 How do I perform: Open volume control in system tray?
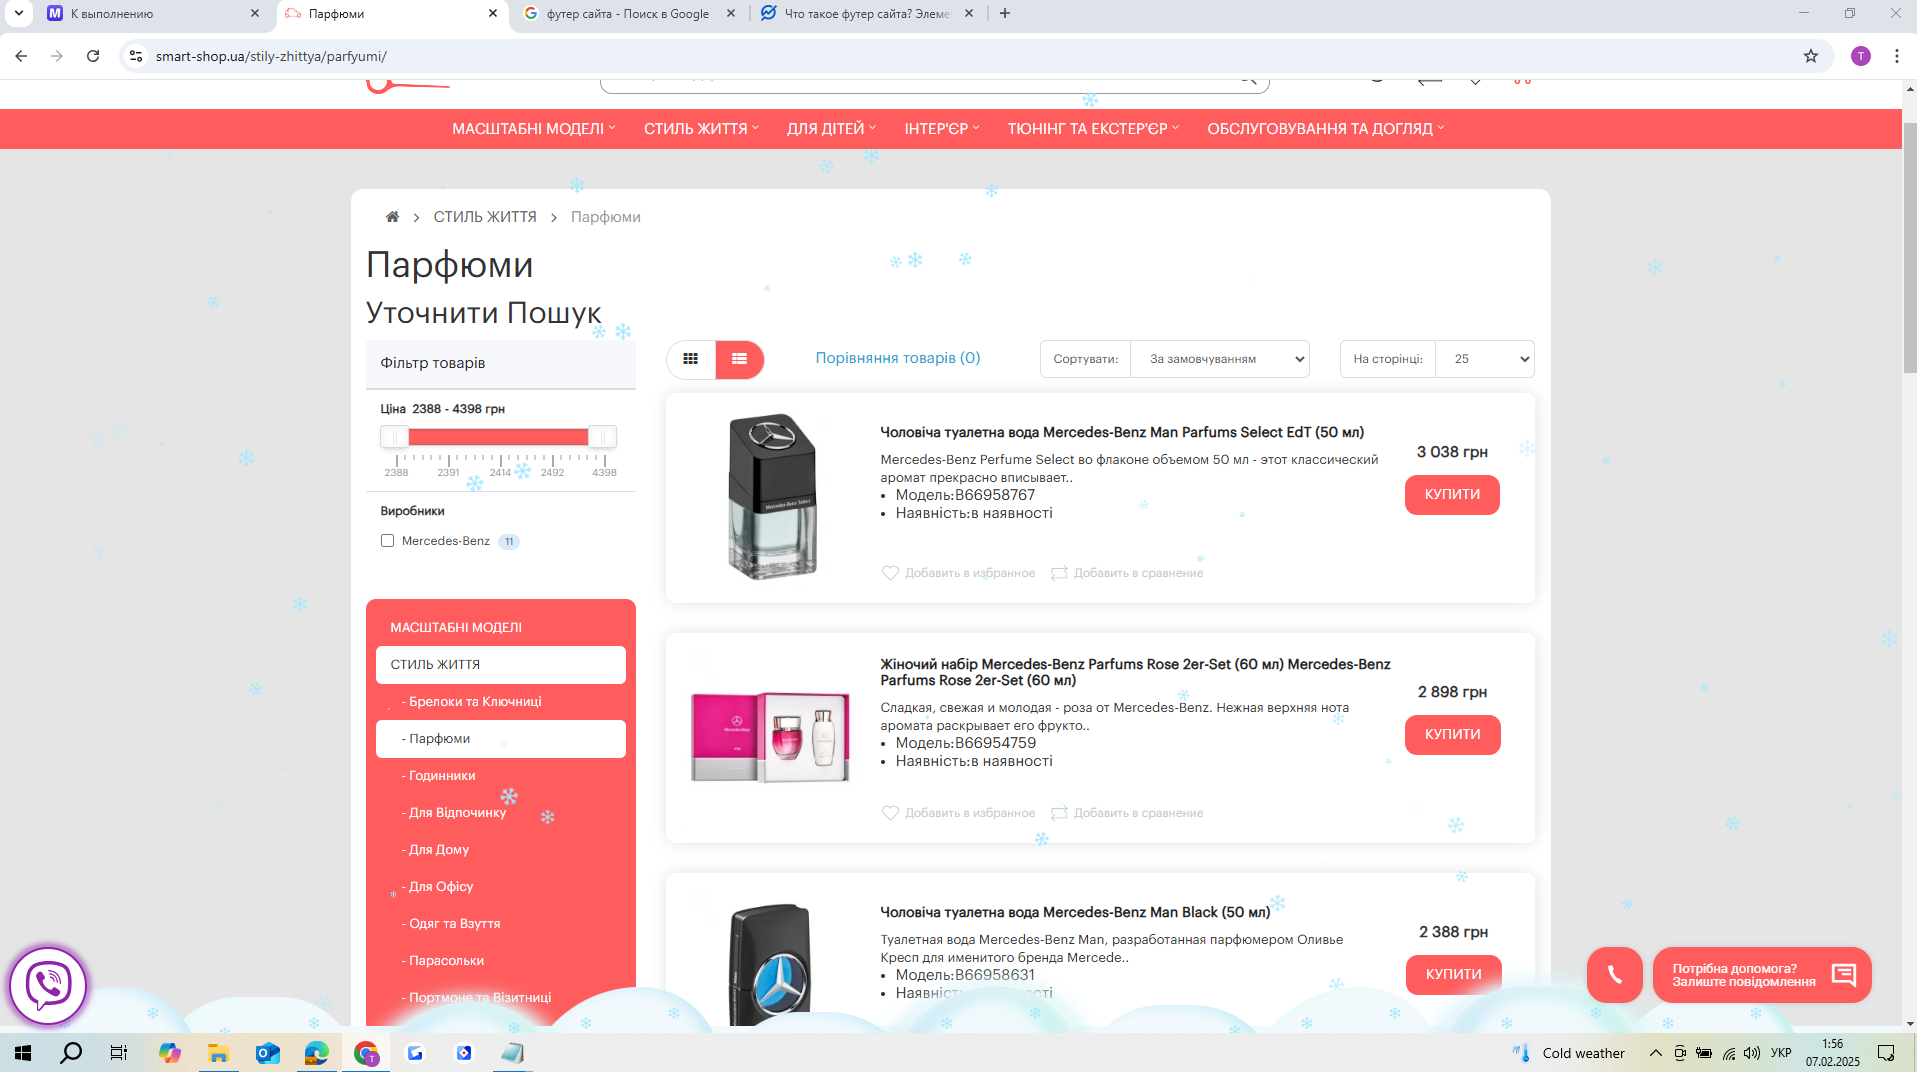pos(1752,1053)
